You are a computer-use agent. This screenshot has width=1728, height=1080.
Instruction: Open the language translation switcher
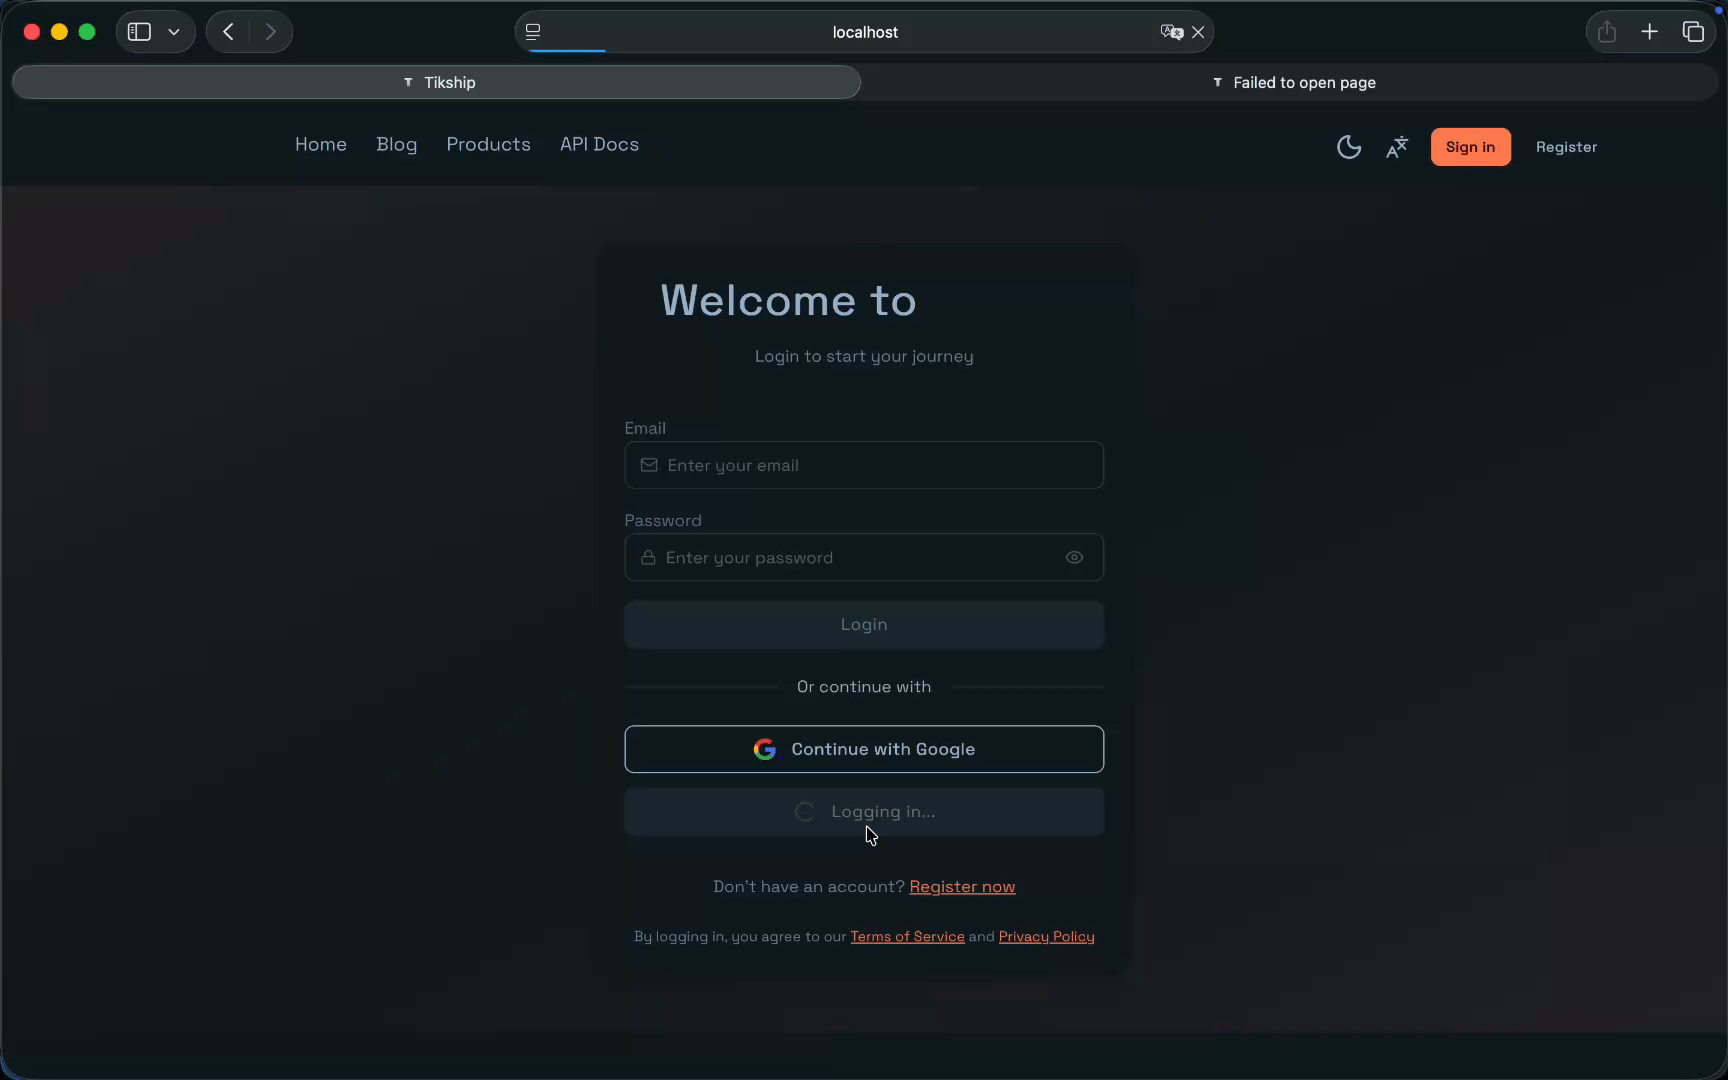(1396, 147)
